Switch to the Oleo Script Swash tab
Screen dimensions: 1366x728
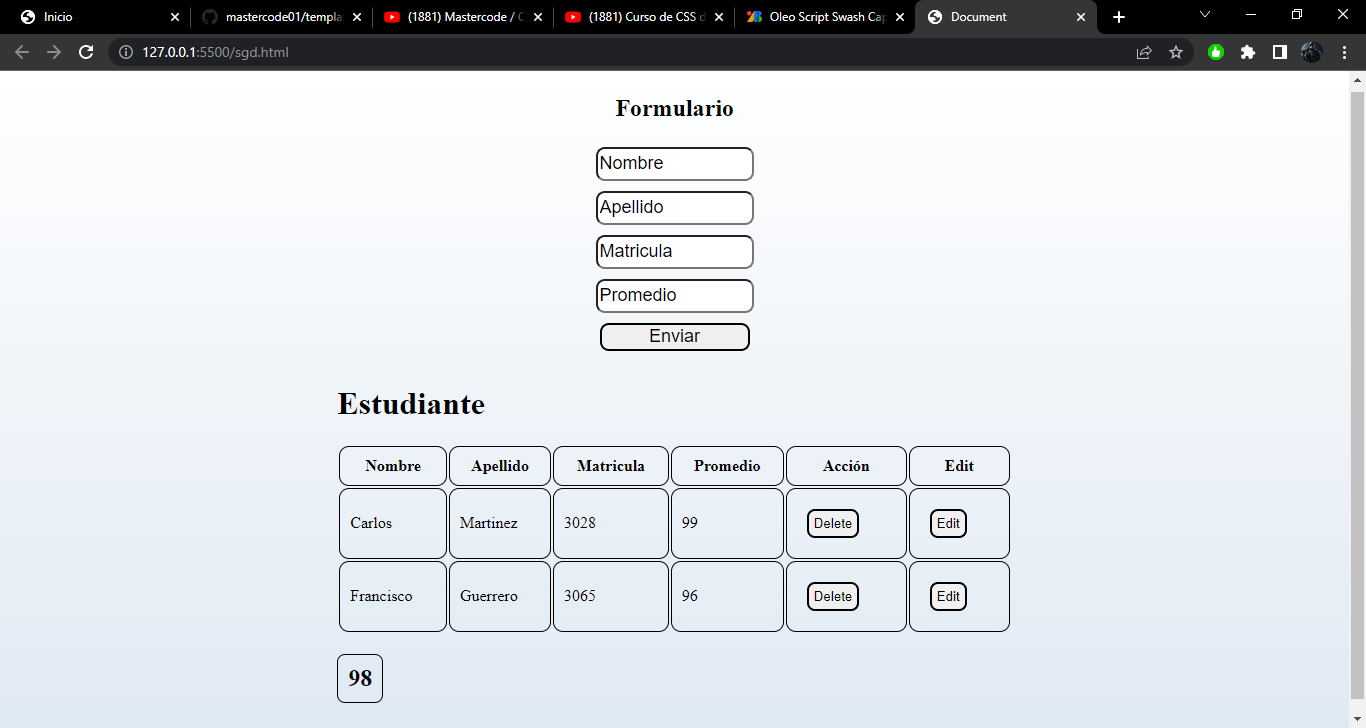point(820,17)
